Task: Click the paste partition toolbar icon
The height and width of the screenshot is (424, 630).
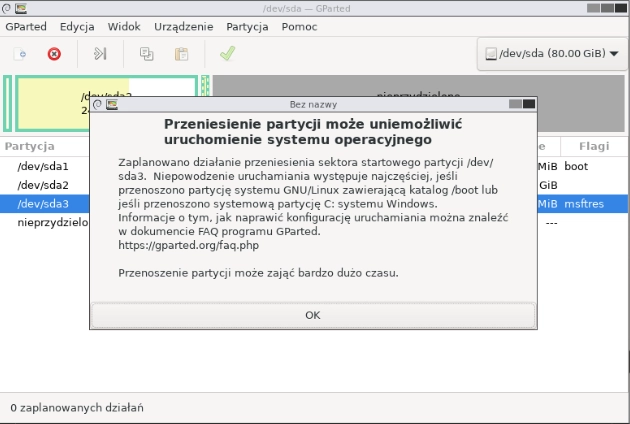Action: 181,54
